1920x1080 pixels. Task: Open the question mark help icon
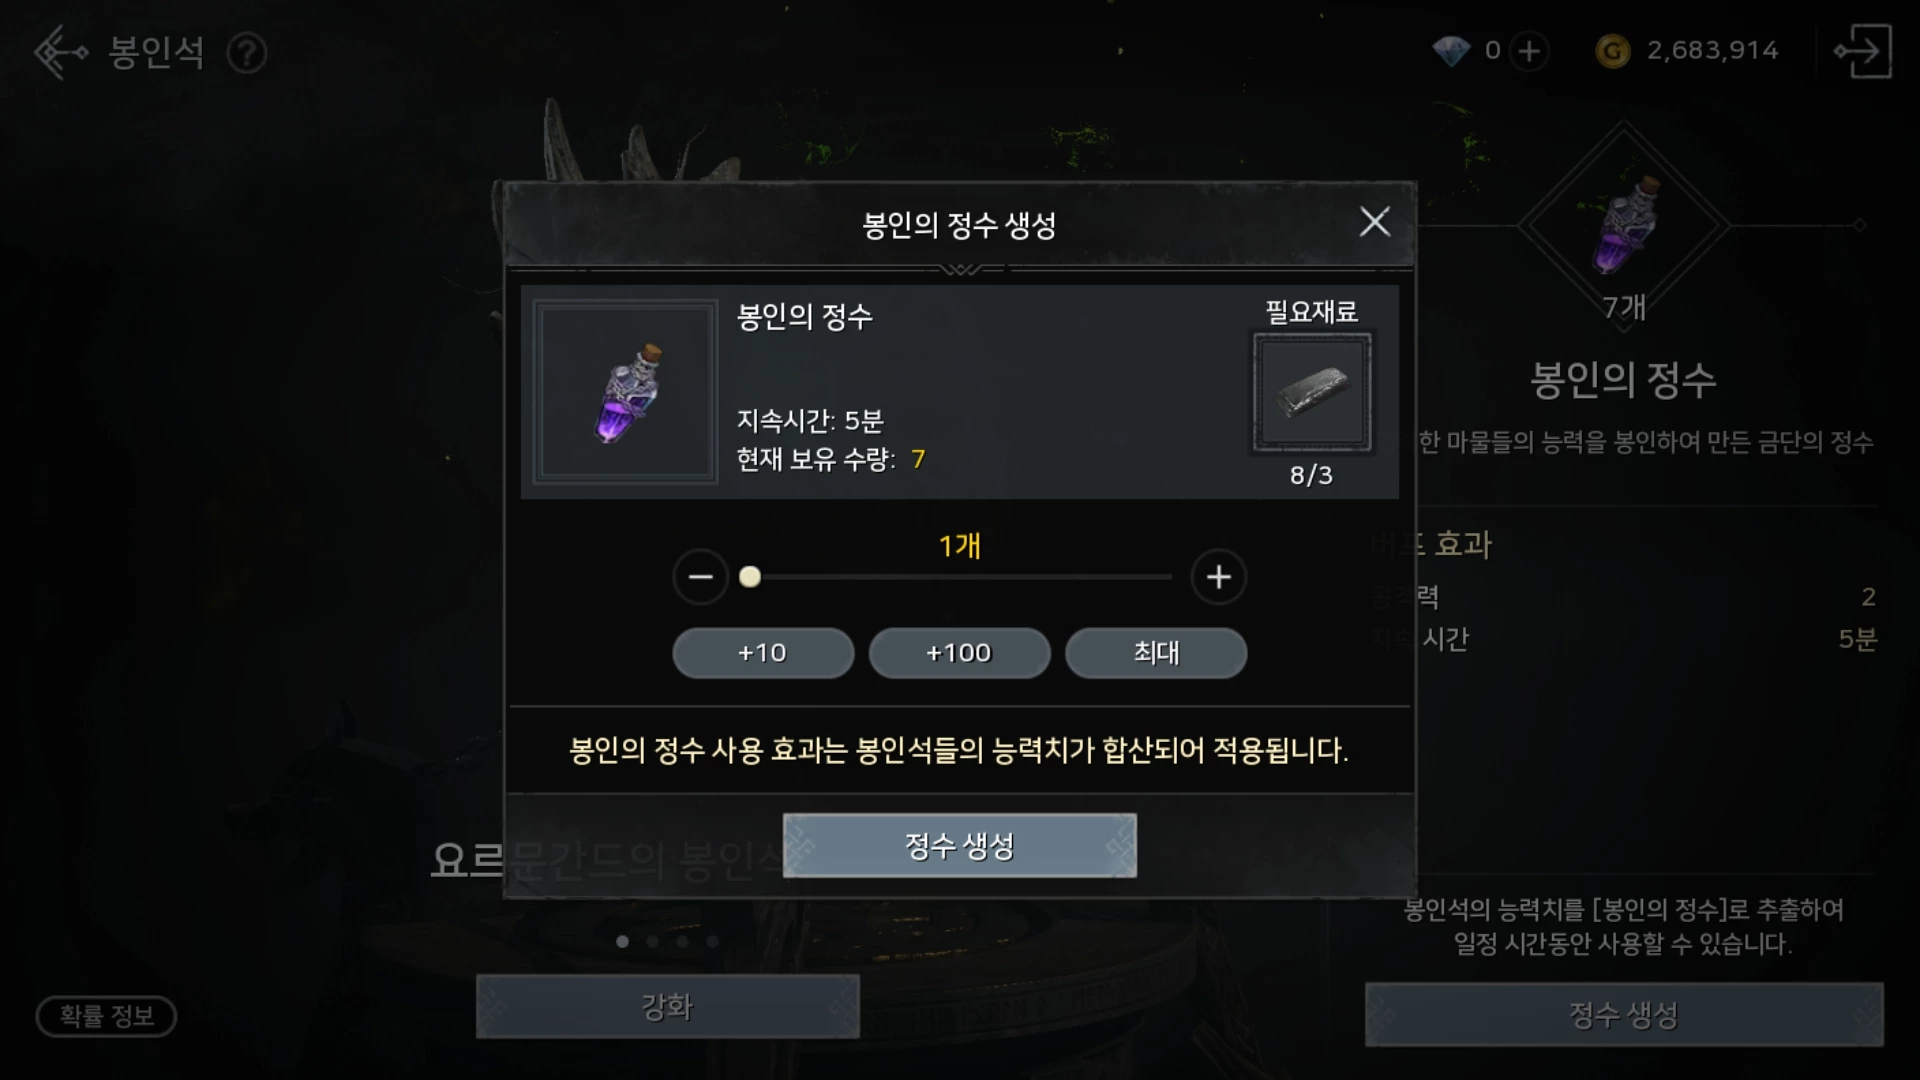[247, 53]
